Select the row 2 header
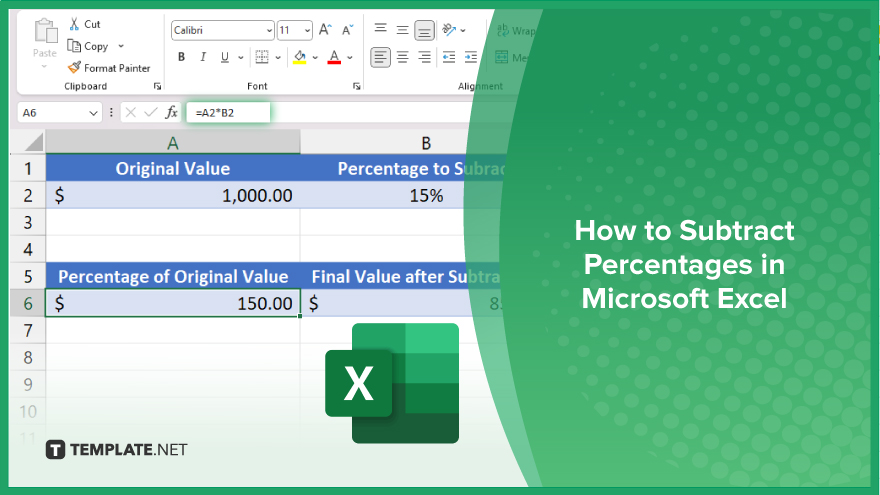This screenshot has width=880, height=495. pyautogui.click(x=28, y=195)
